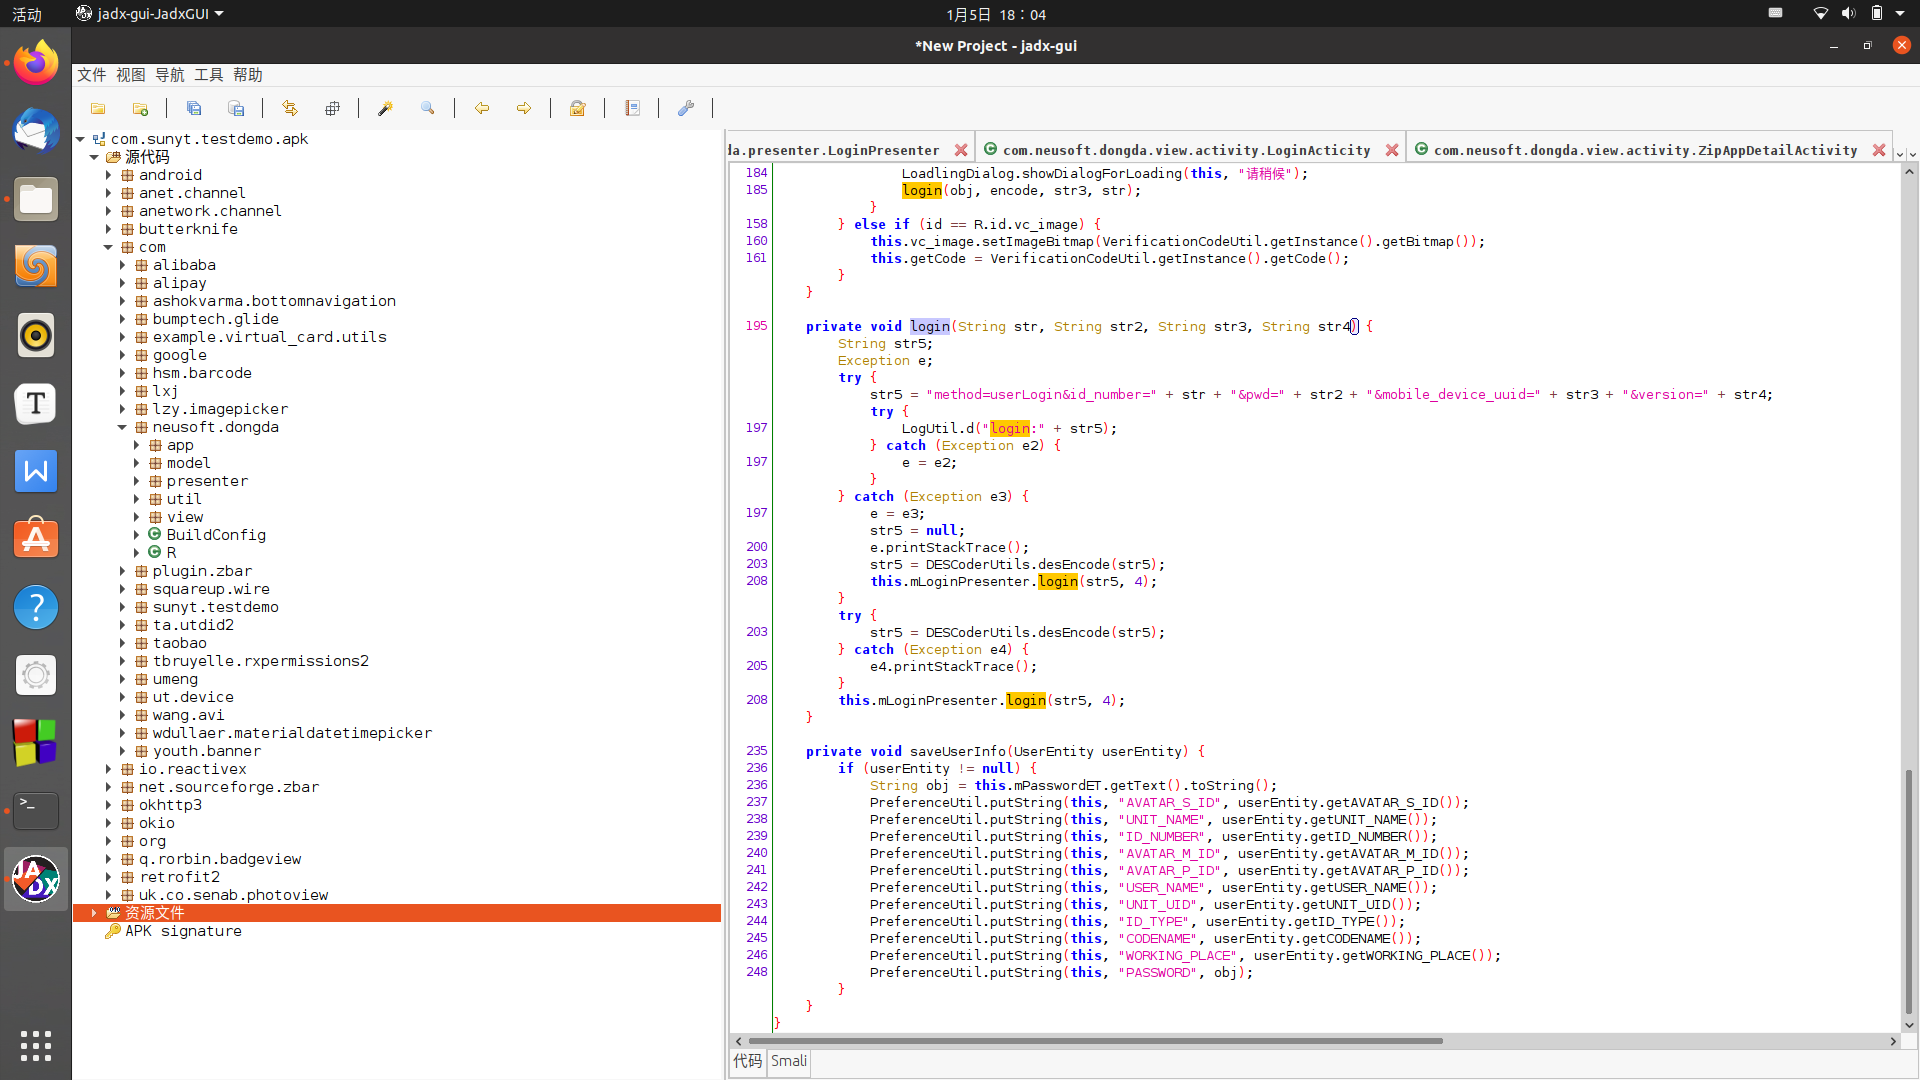Close the LoginActicity tab
1920x1080 pixels.
coord(1392,150)
